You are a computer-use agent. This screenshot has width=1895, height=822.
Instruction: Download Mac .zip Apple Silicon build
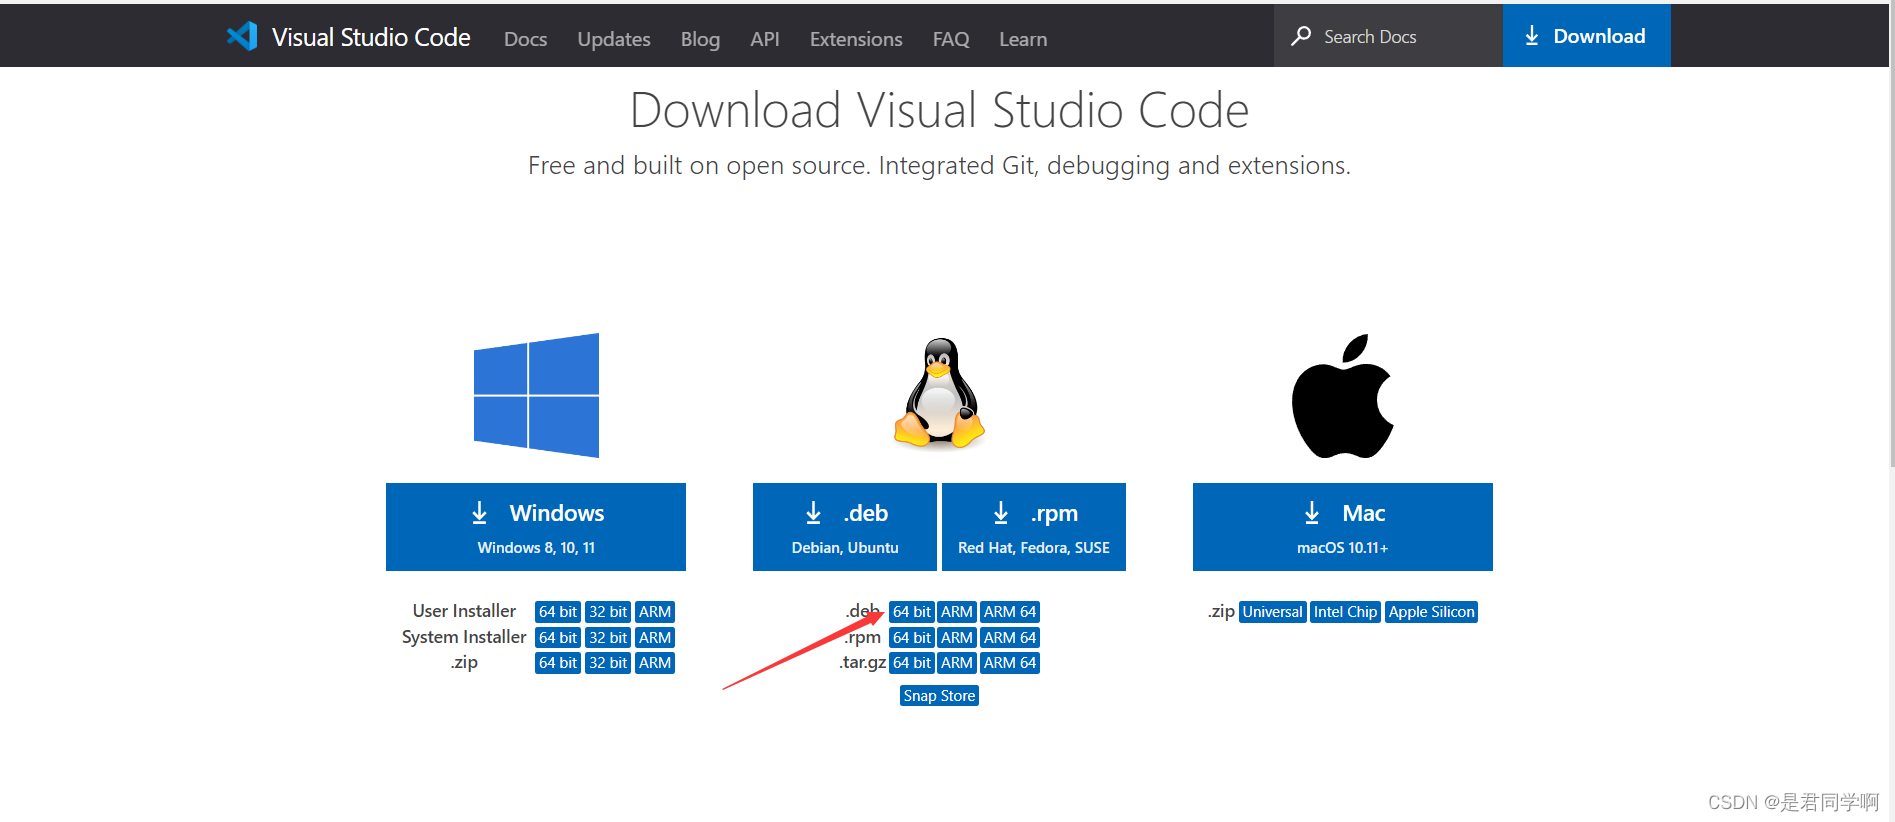[x=1431, y=612]
